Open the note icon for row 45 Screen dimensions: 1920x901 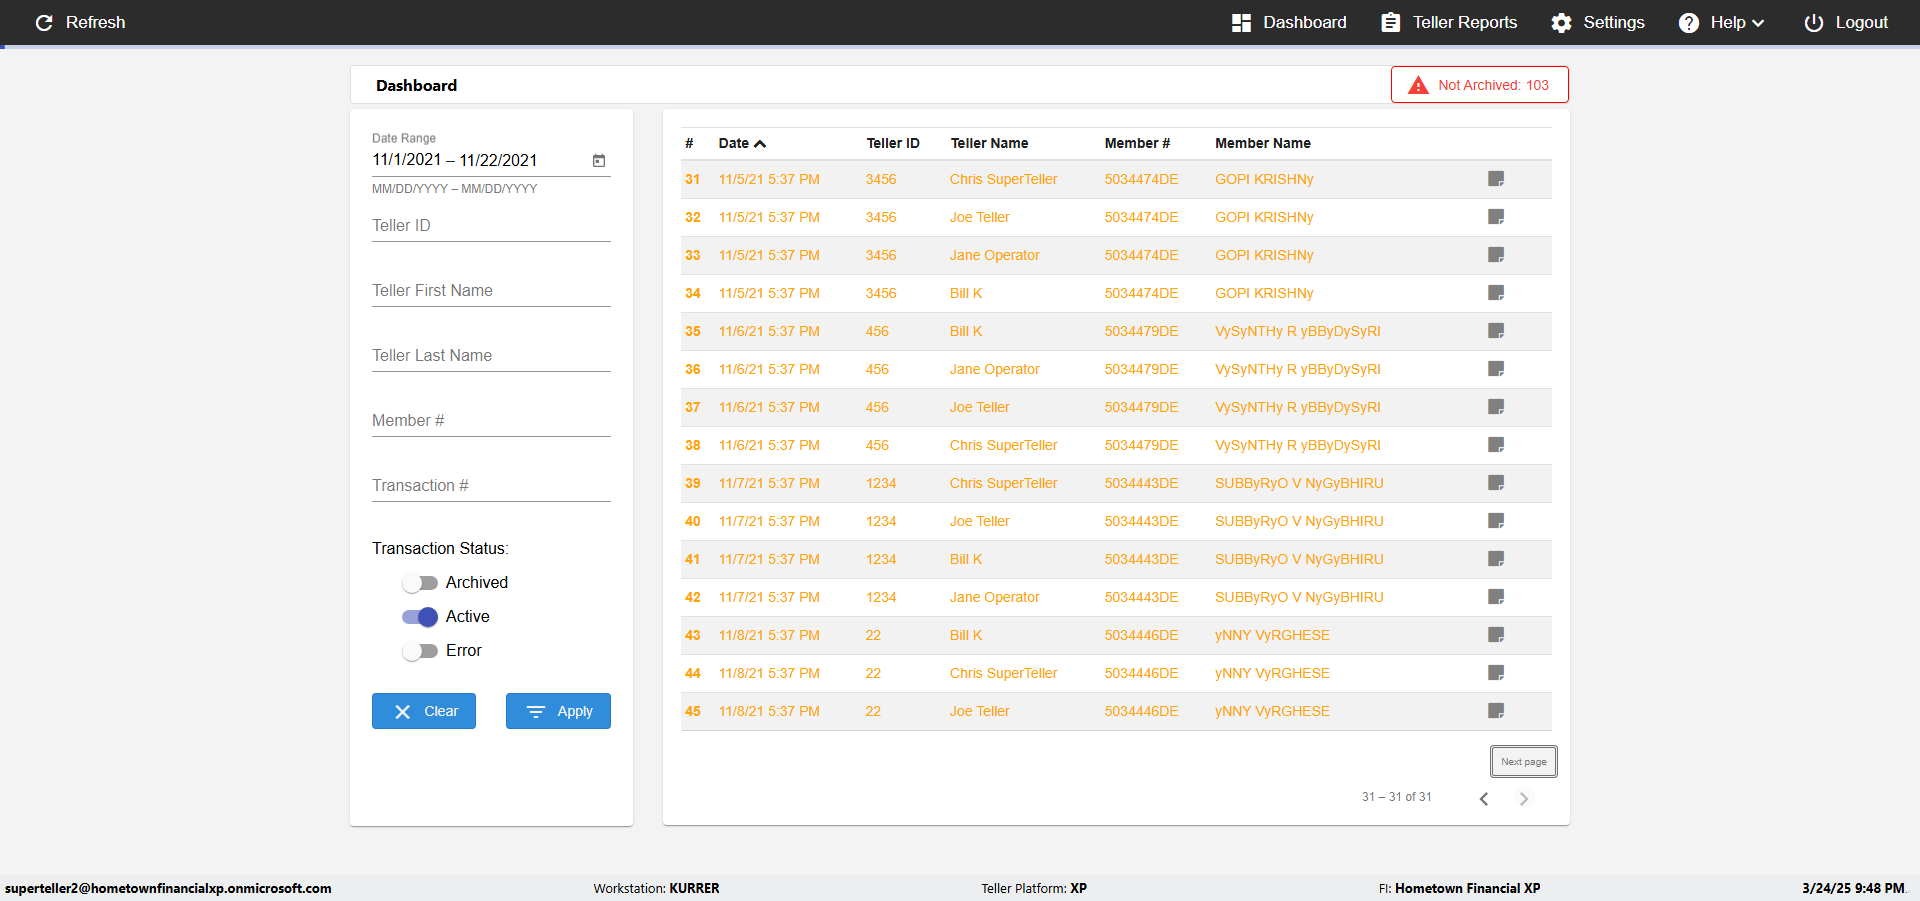tap(1496, 711)
